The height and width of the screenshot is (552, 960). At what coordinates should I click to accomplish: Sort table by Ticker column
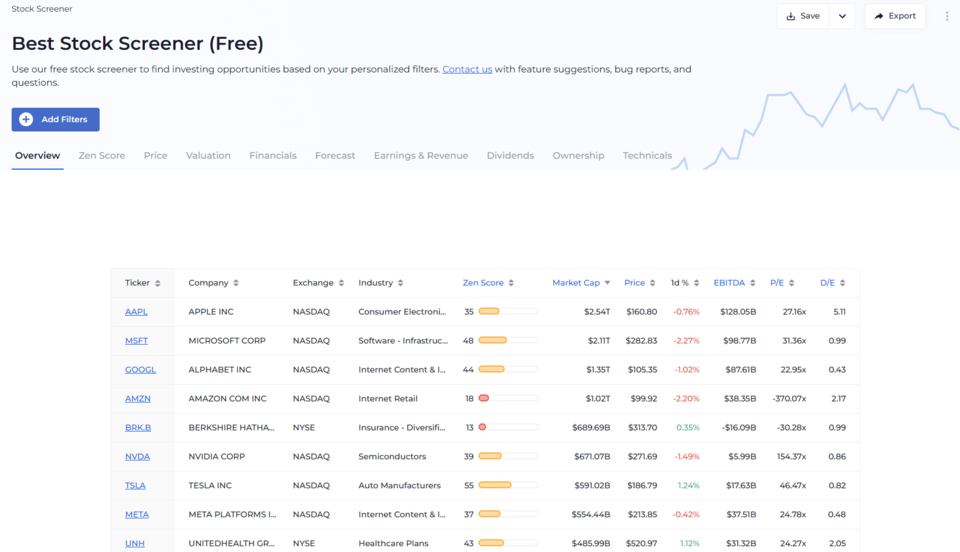point(143,283)
